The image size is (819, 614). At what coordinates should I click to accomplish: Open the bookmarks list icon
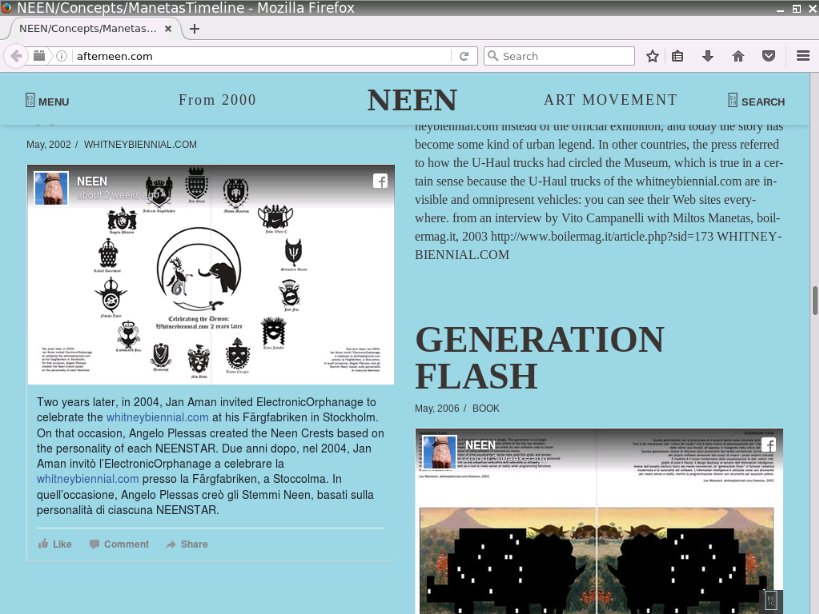tap(677, 56)
